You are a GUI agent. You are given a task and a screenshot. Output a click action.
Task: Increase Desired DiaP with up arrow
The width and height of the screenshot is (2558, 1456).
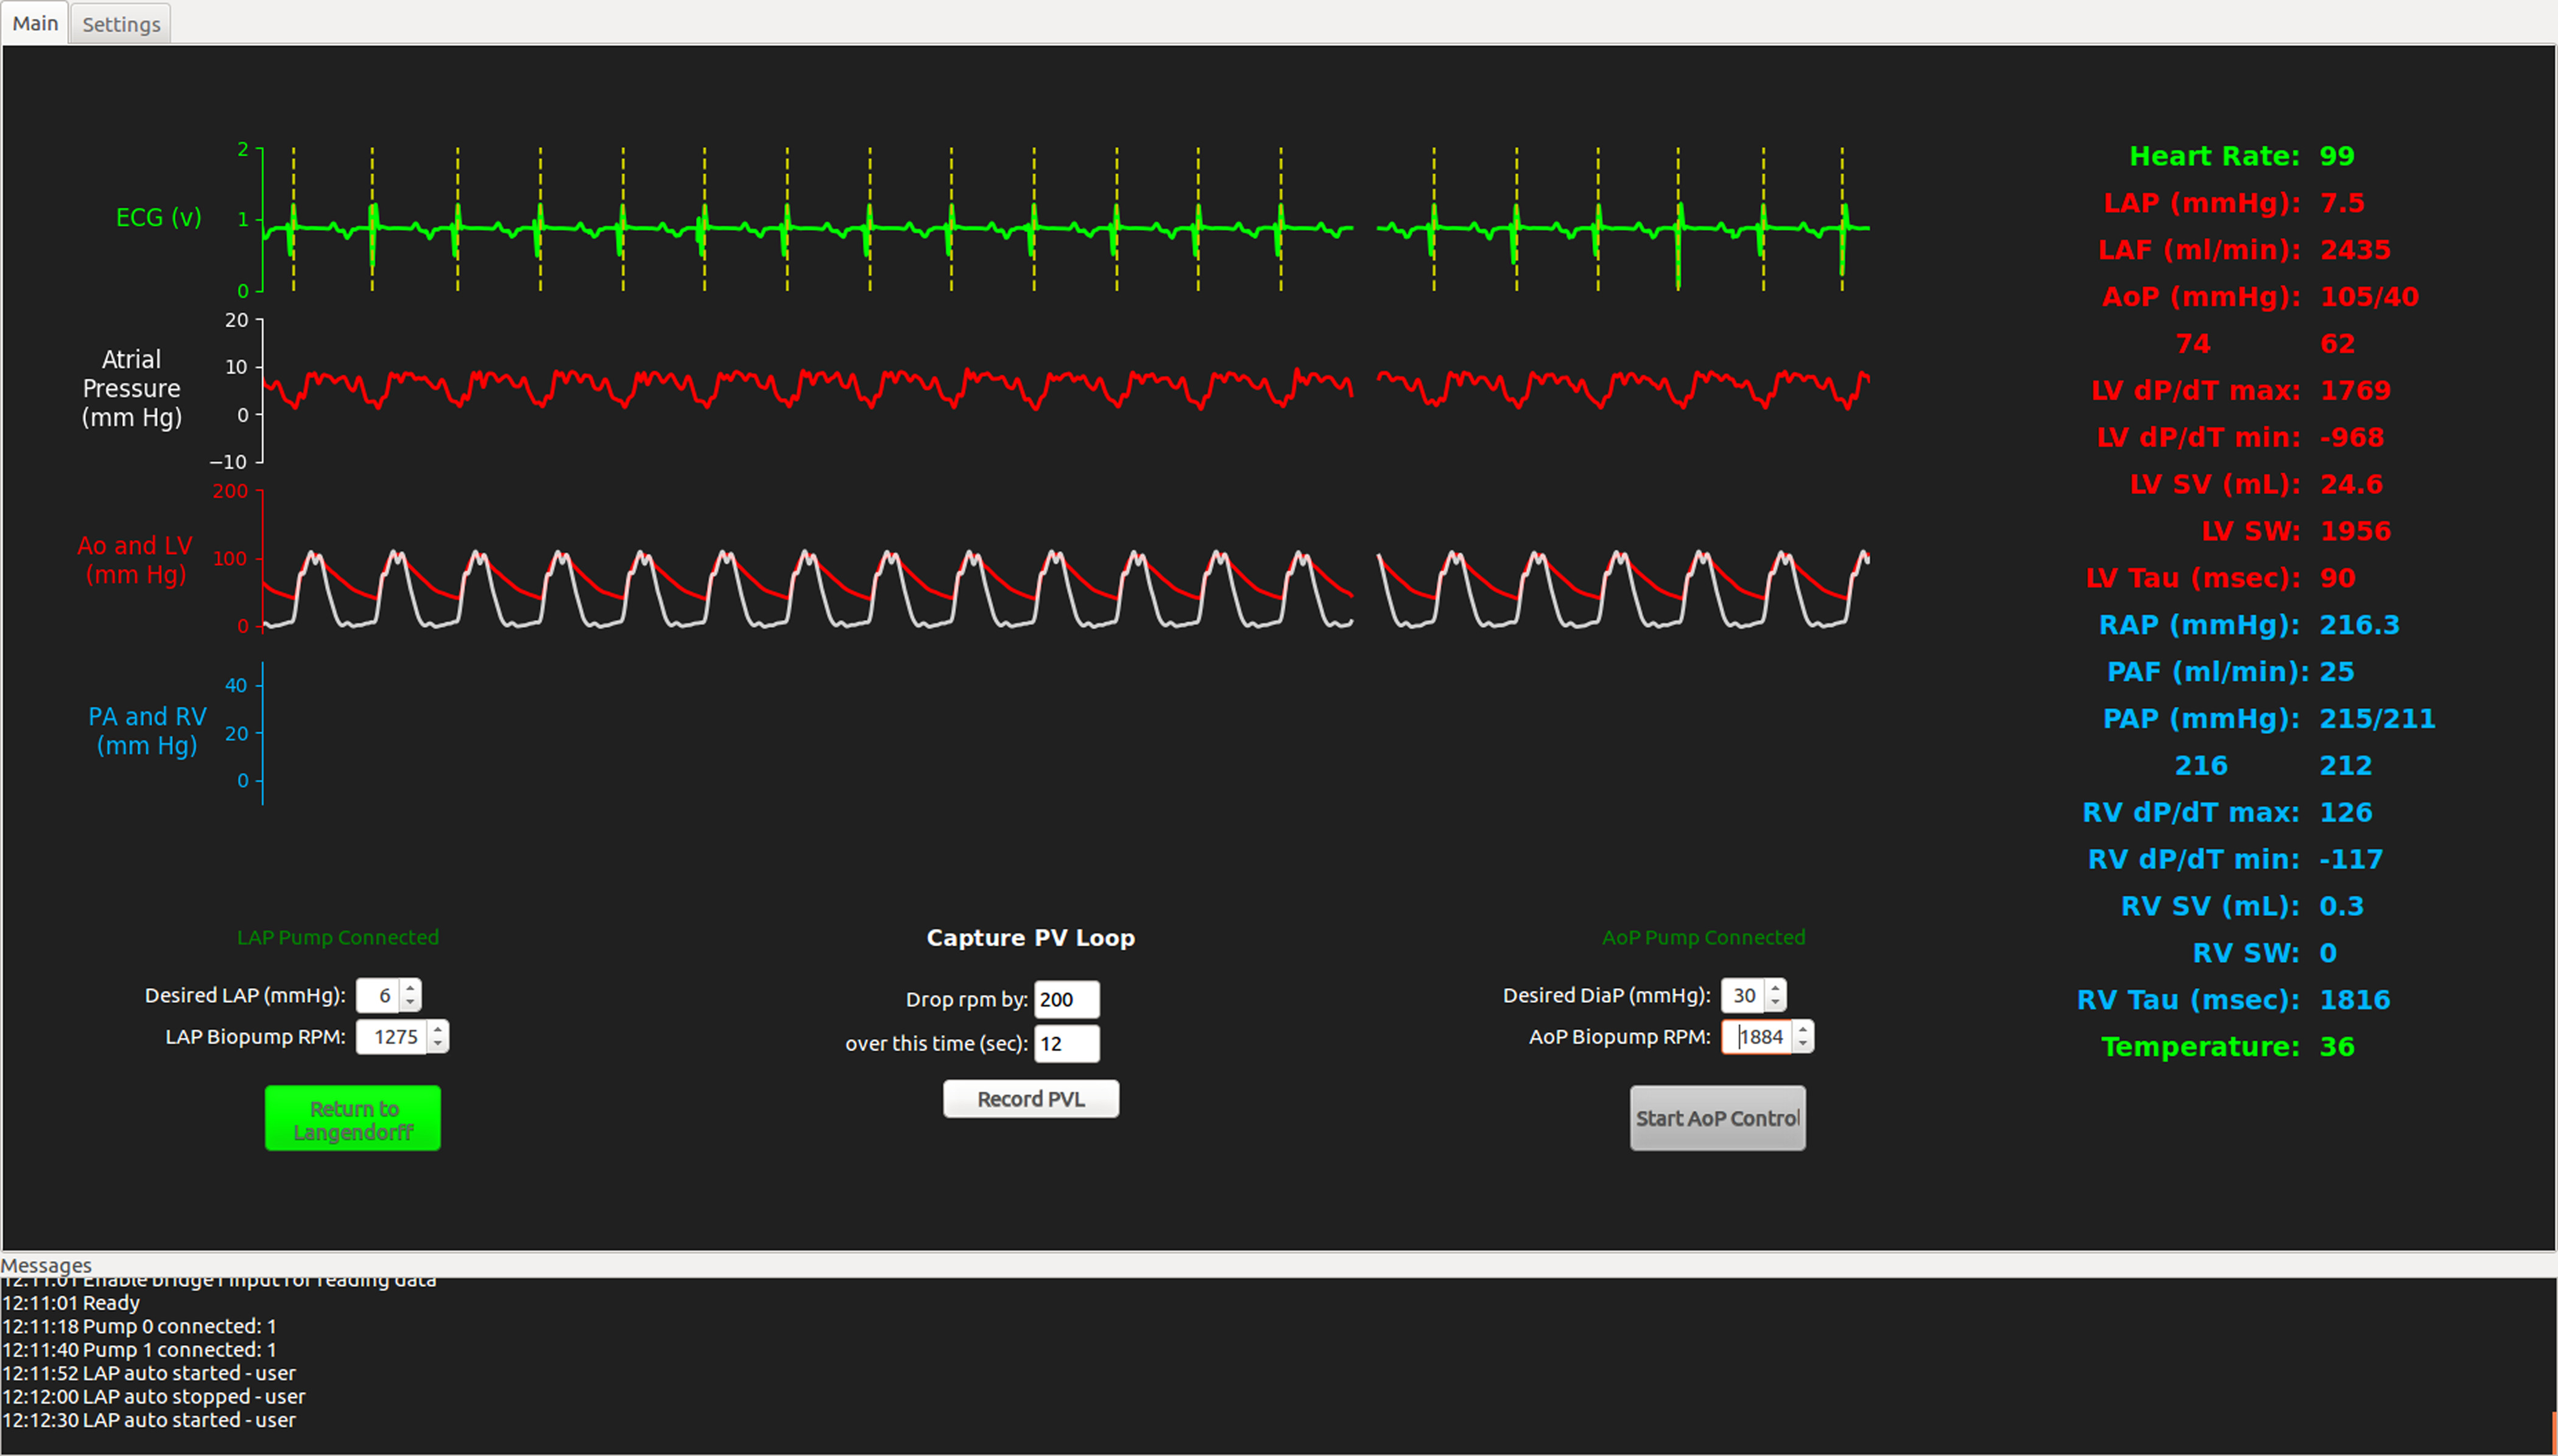tap(1775, 988)
